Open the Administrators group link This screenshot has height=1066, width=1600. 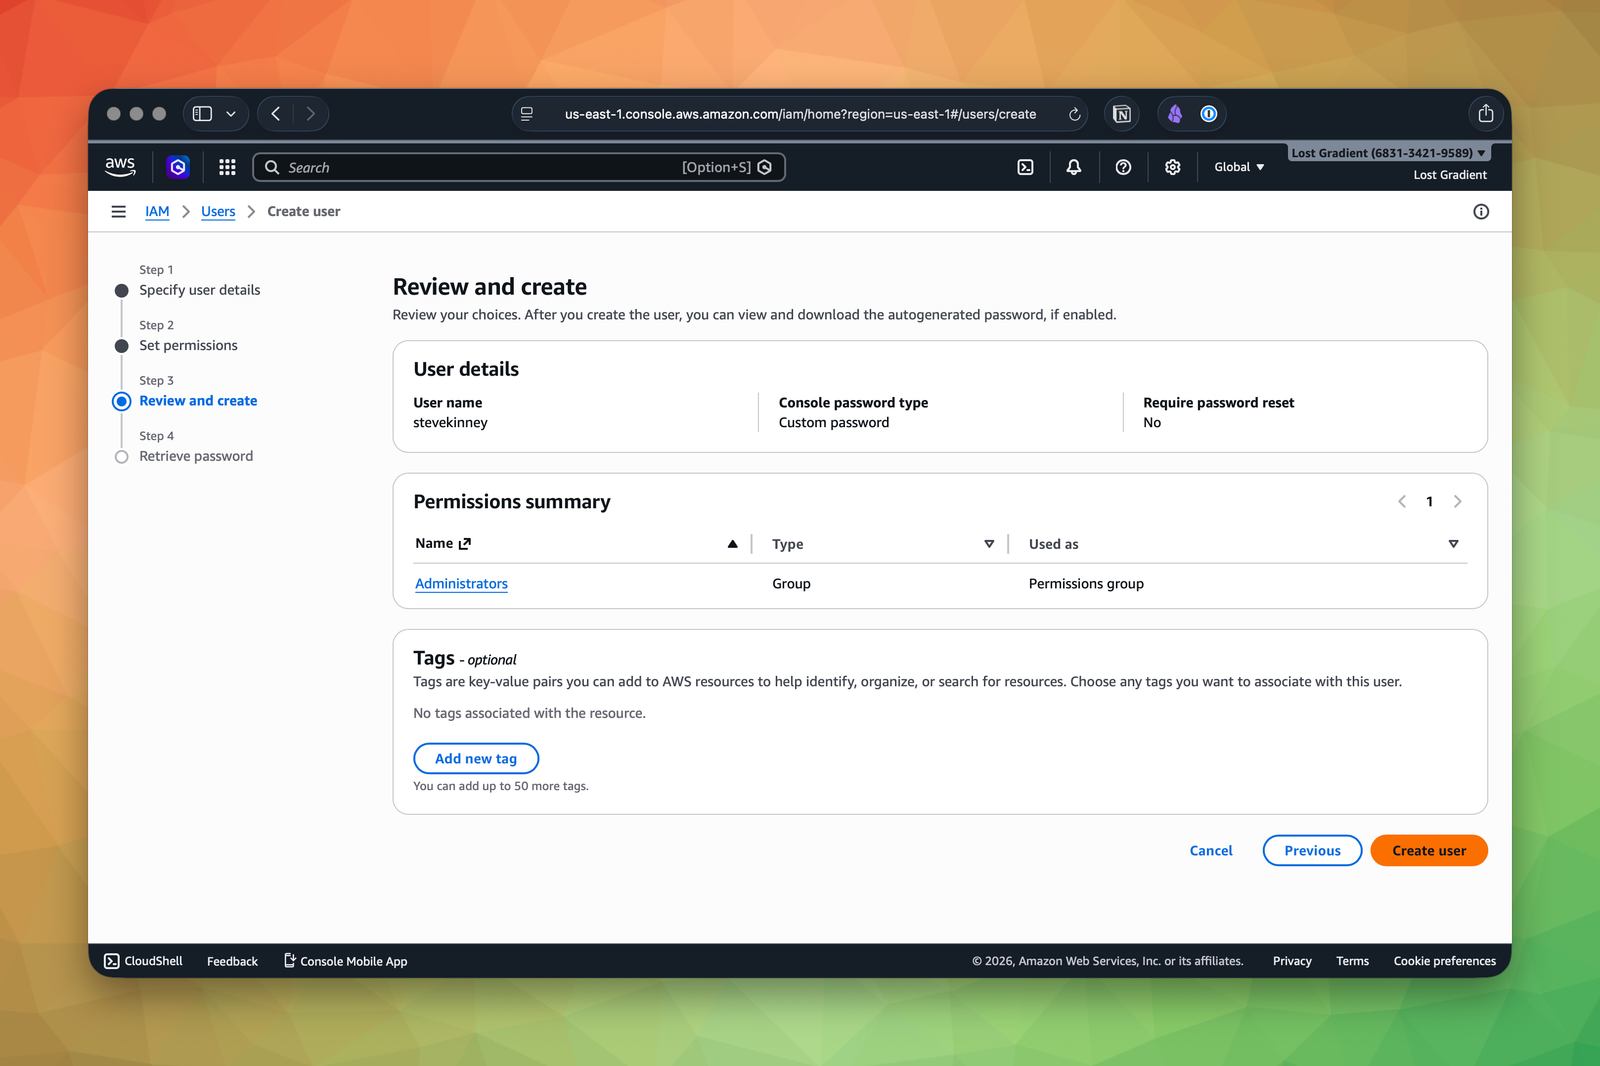tap(461, 583)
